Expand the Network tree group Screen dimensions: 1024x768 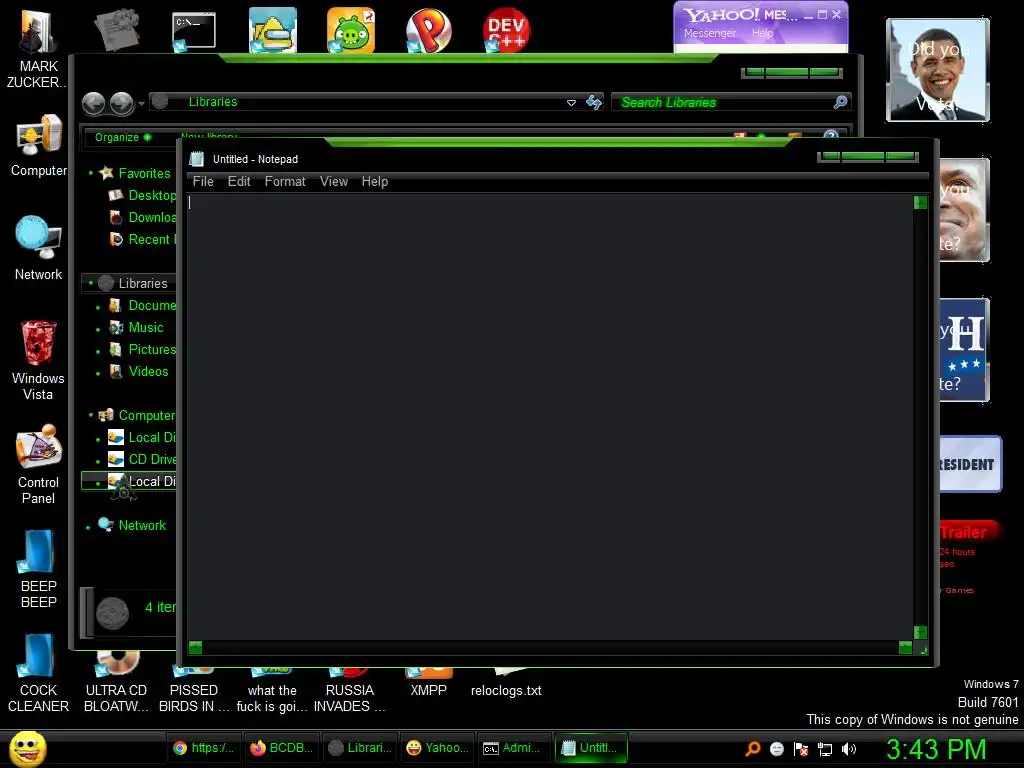[x=88, y=526]
